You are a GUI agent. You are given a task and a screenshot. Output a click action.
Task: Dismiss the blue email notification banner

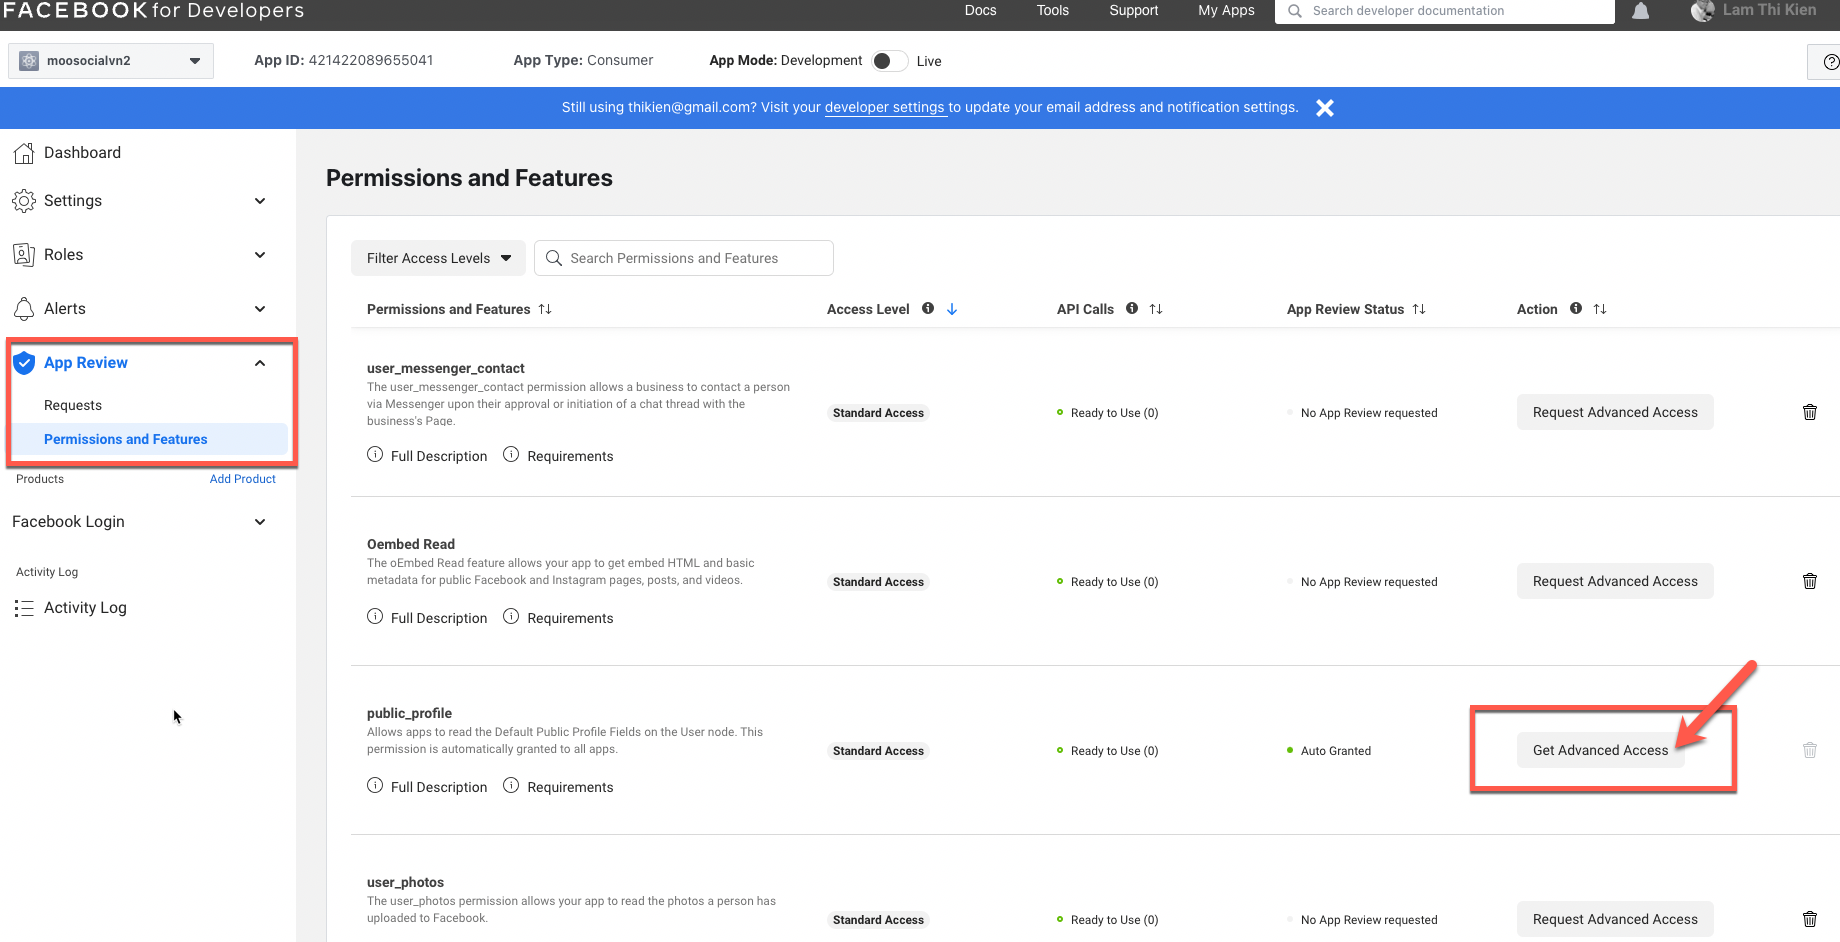[1325, 108]
